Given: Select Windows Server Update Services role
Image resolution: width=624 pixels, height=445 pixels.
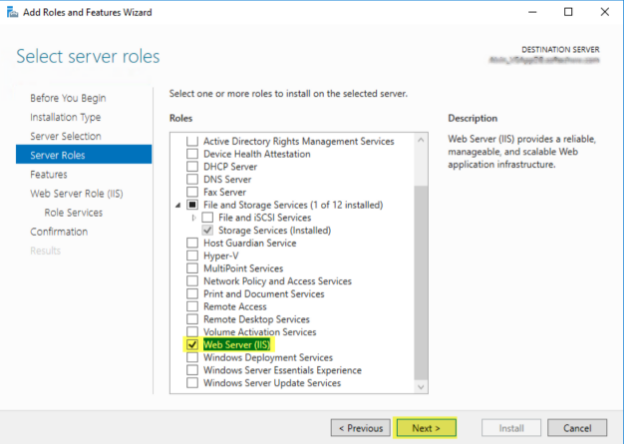Looking at the screenshot, I should pyautogui.click(x=192, y=383).
